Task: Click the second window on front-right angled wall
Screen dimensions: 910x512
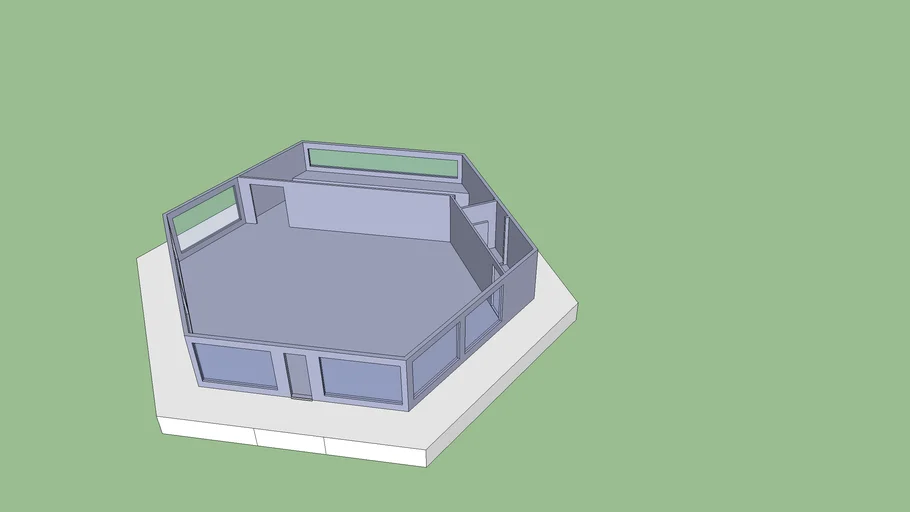Action: tap(480, 322)
